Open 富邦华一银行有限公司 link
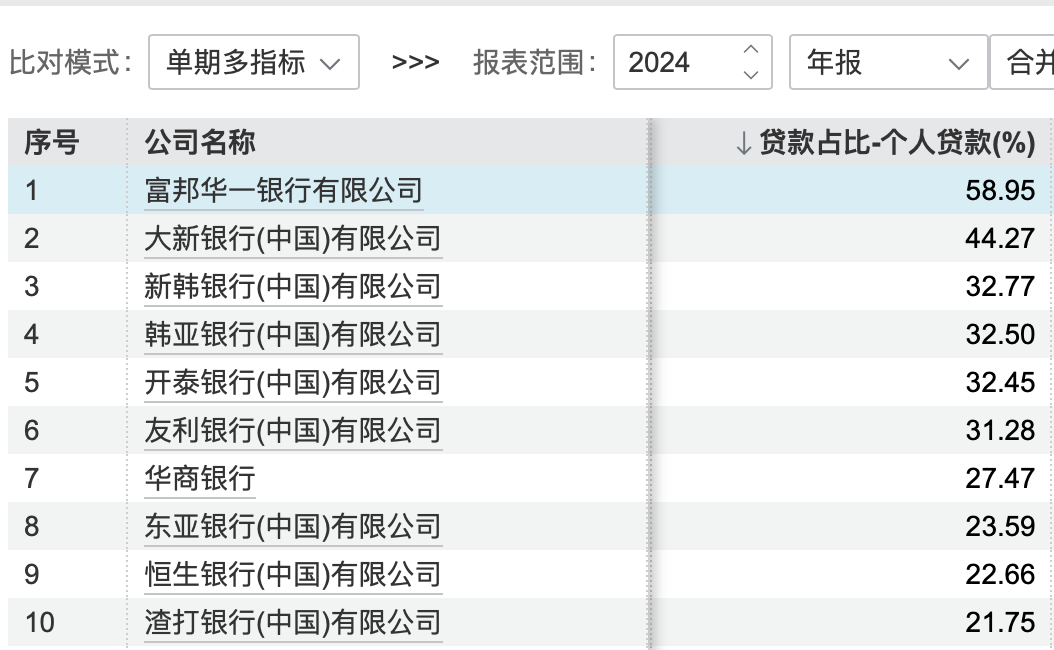Image resolution: width=1054 pixels, height=650 pixels. (284, 191)
